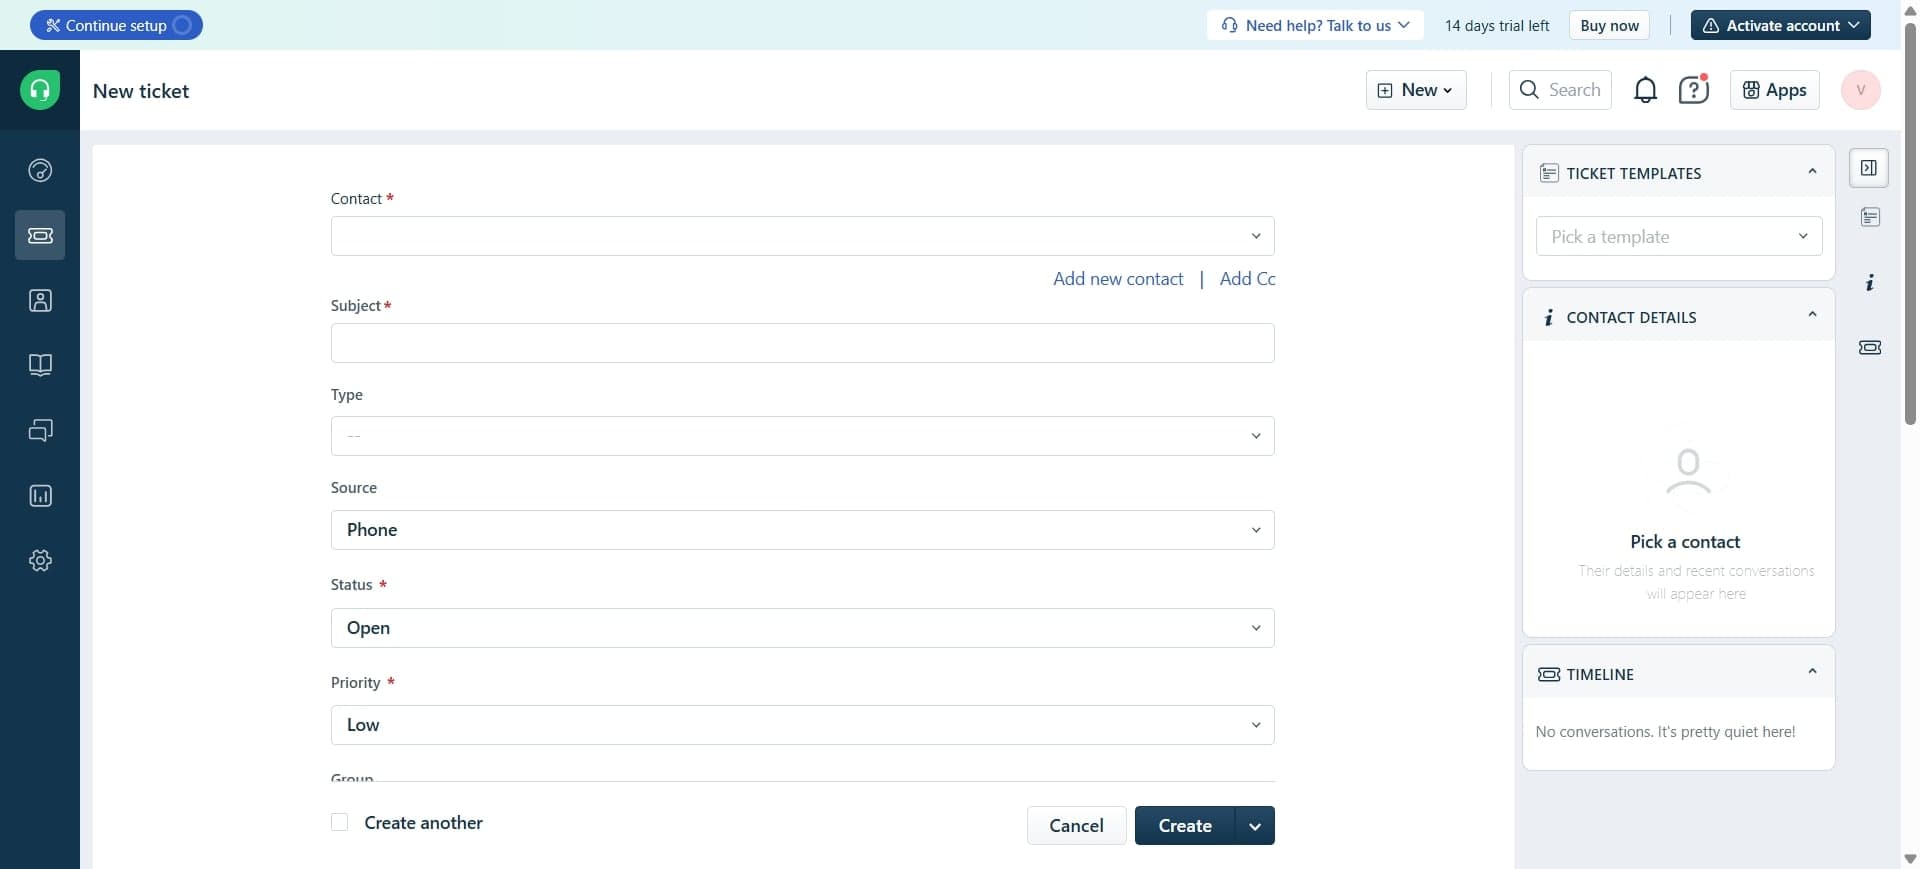
Task: Open the notifications bell
Action: click(1645, 90)
